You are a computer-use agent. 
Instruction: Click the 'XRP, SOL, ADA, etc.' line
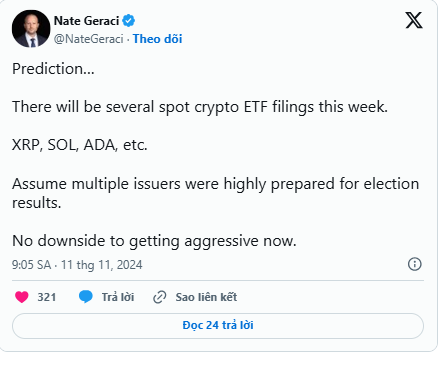coord(80,145)
